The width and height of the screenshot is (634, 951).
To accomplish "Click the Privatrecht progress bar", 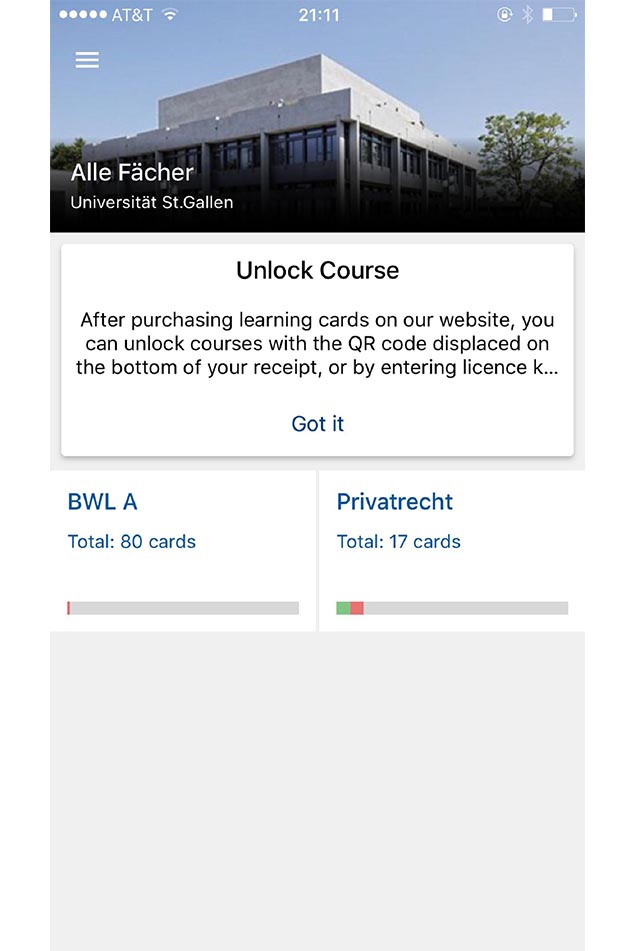I will pos(452,608).
